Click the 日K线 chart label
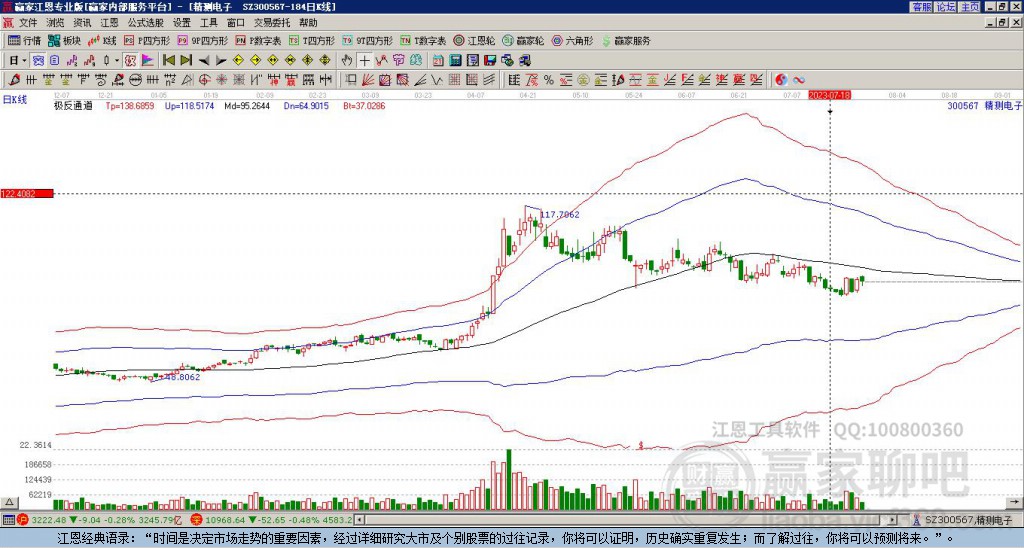The image size is (1024, 548). [15, 99]
